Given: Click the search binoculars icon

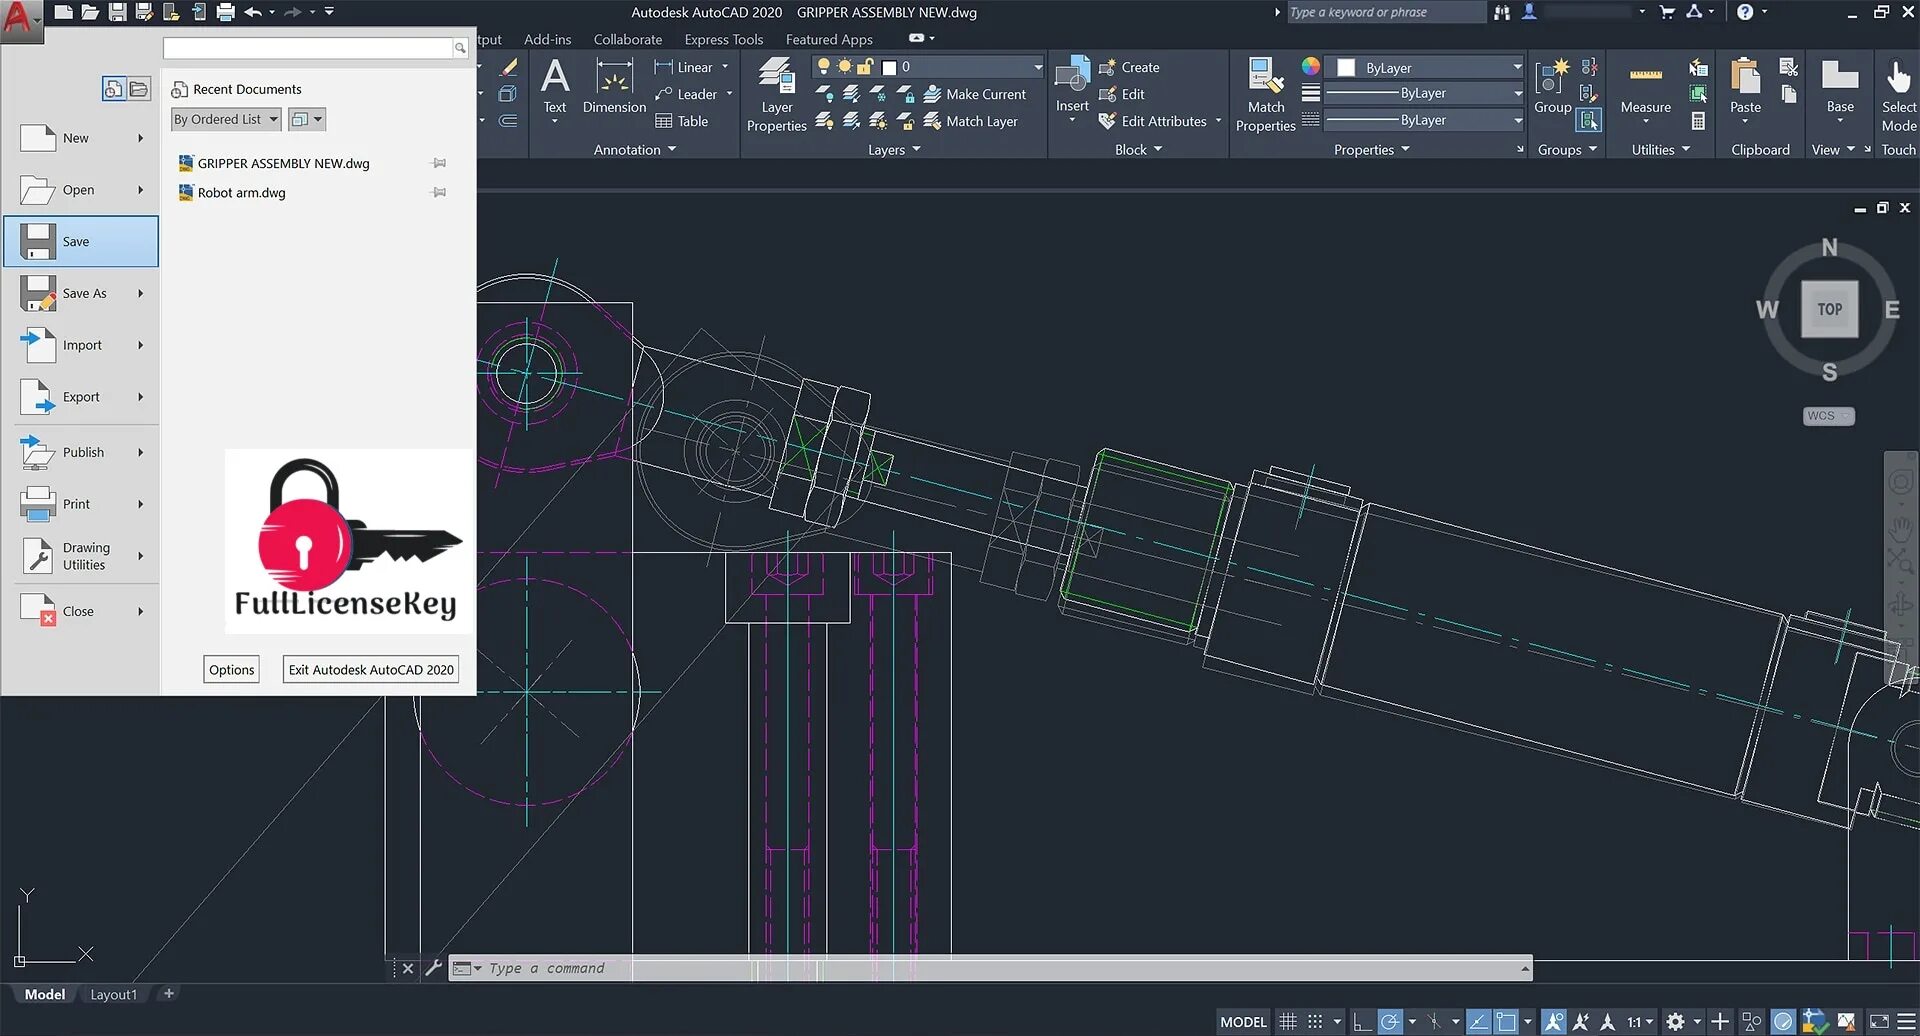Looking at the screenshot, I should point(1501,12).
